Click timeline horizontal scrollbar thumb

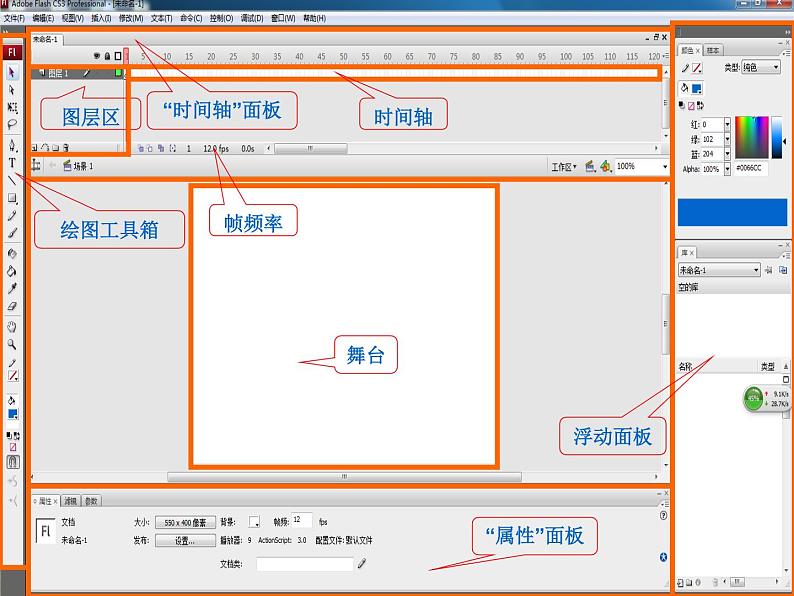coord(311,148)
